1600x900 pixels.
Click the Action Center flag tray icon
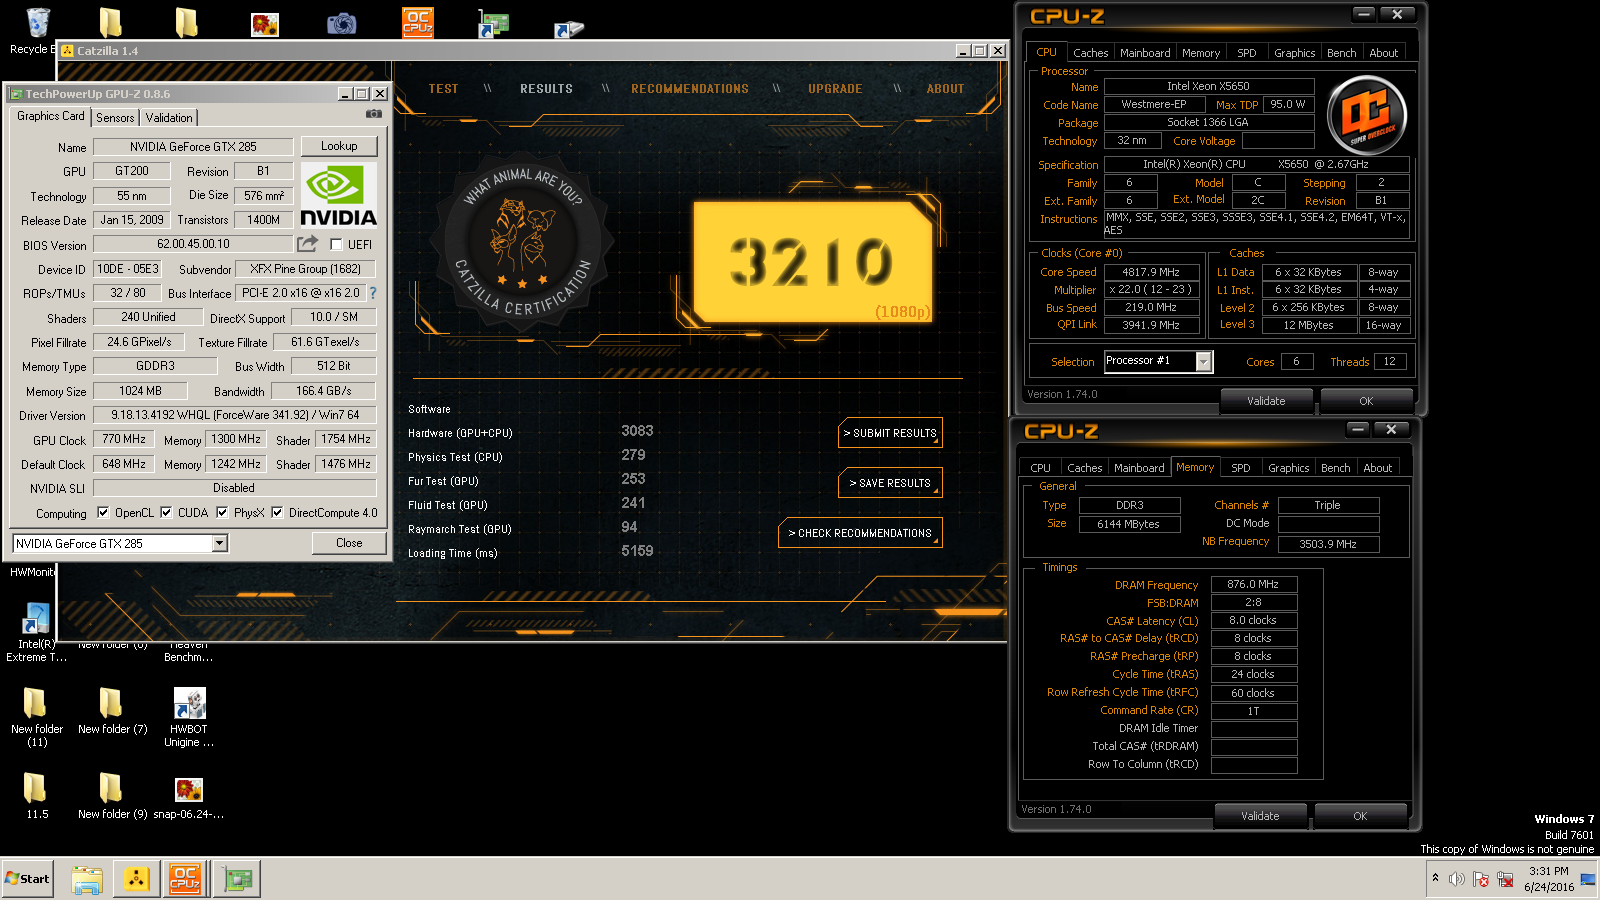1480,879
